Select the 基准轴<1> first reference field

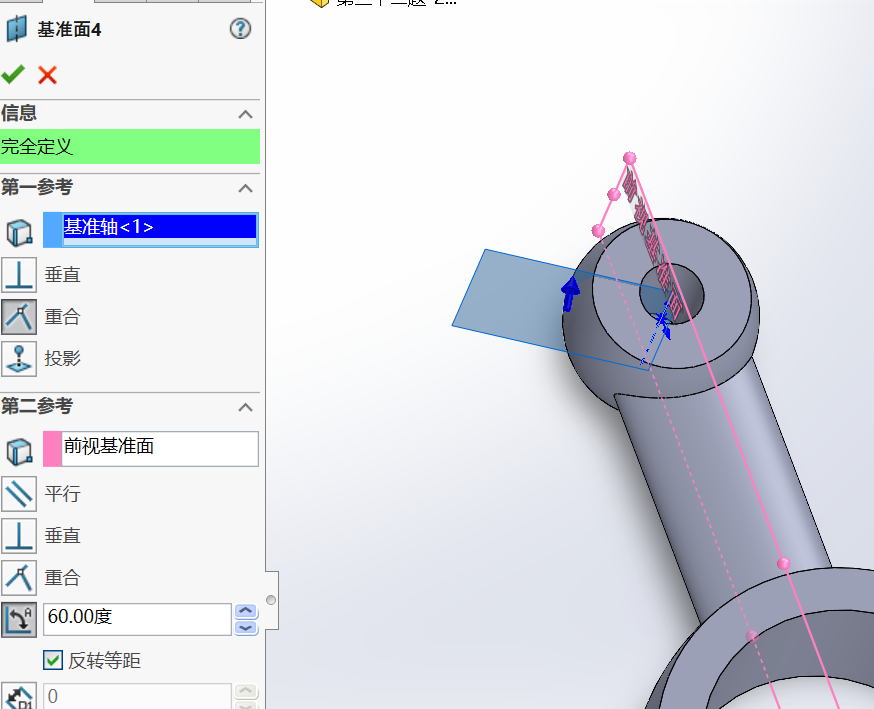pyautogui.click(x=159, y=230)
